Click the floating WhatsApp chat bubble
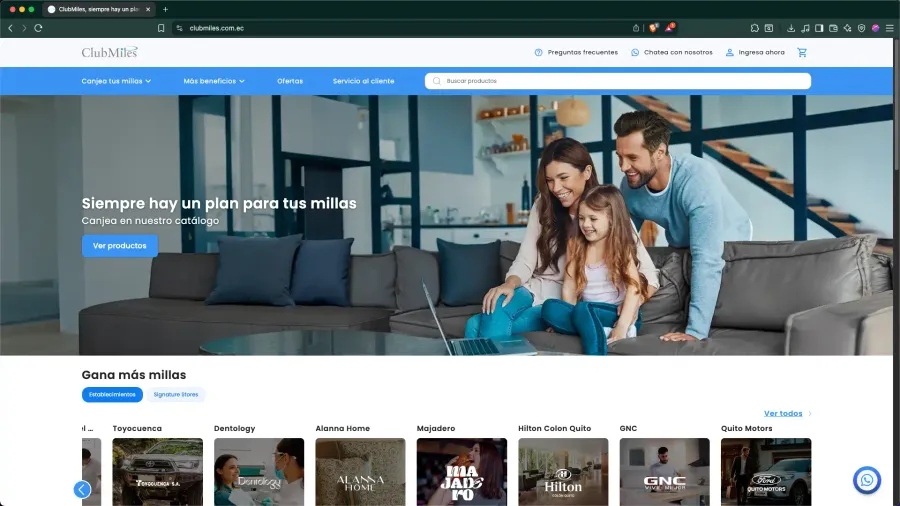 [x=866, y=480]
